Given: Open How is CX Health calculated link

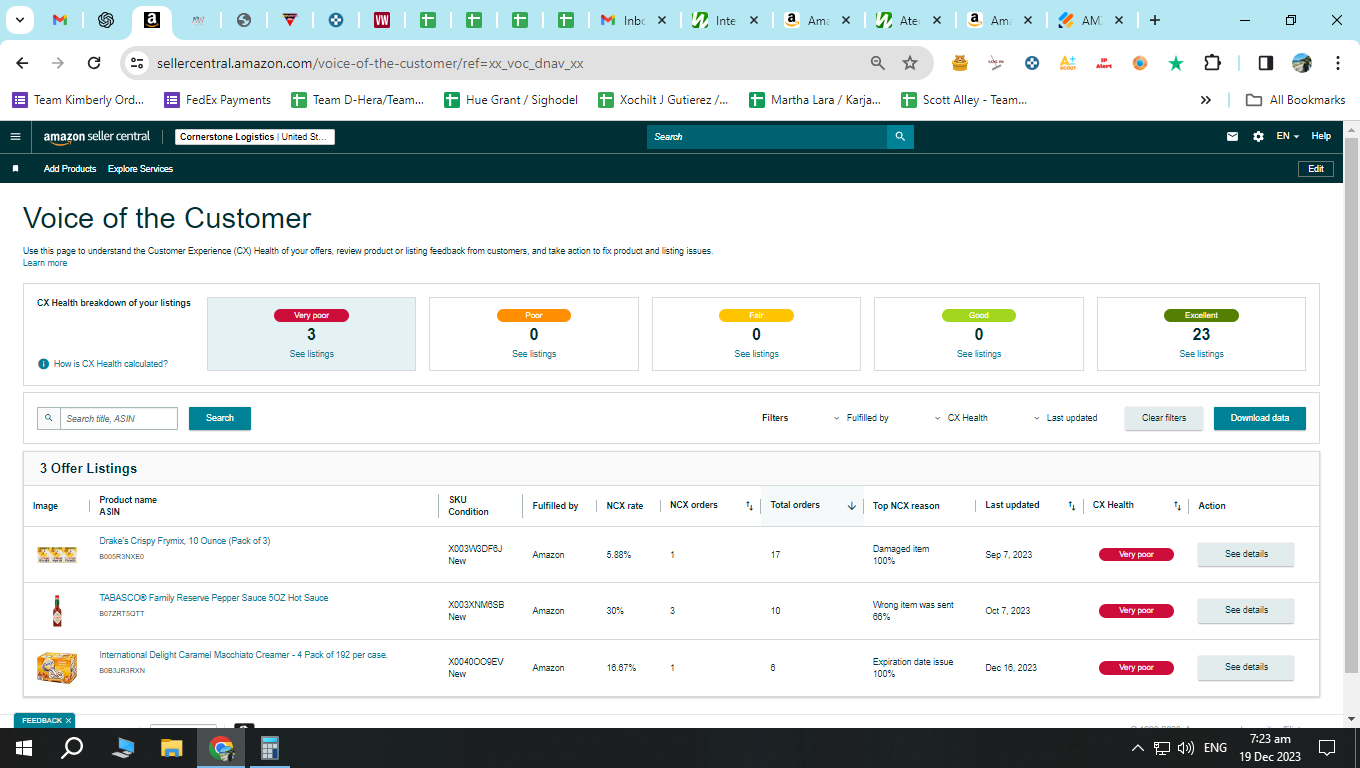Looking at the screenshot, I should click(x=110, y=364).
